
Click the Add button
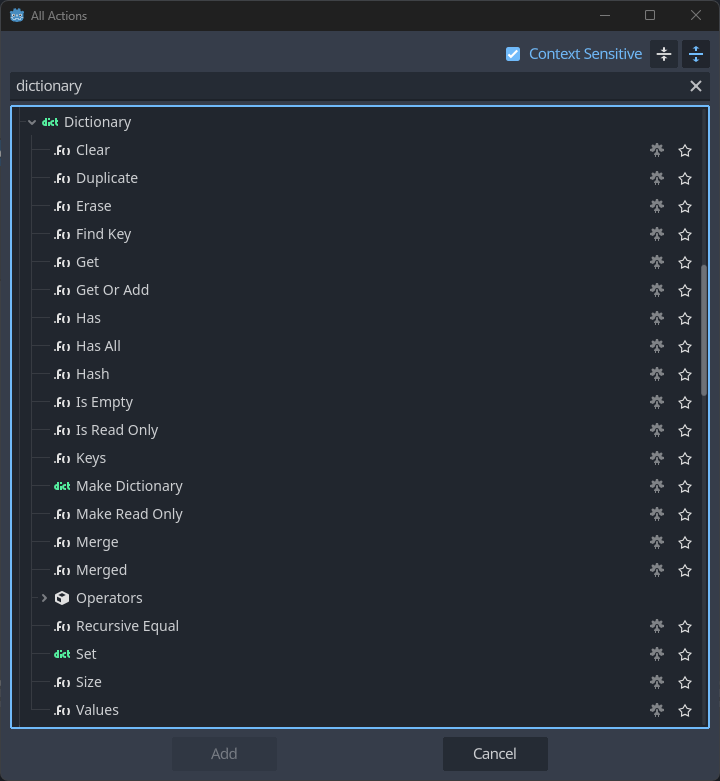coord(224,754)
